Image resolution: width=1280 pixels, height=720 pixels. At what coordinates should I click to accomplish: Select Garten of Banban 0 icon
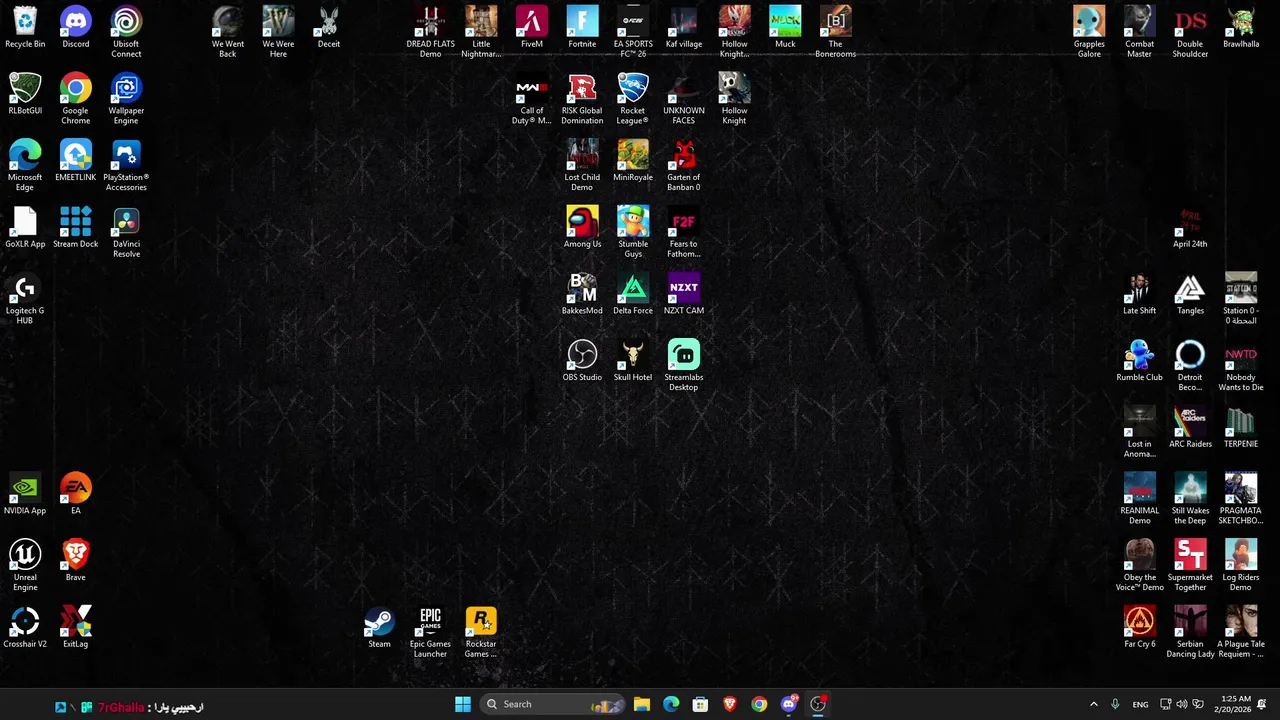[683, 166]
